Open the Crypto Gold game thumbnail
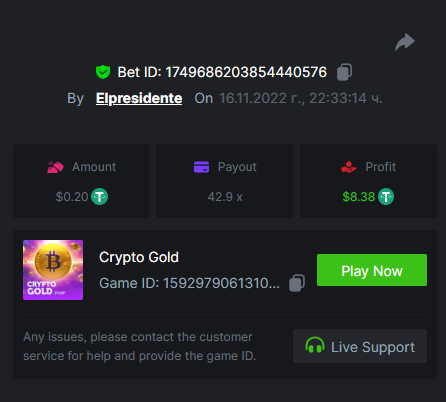This screenshot has height=402, width=446. (x=53, y=270)
